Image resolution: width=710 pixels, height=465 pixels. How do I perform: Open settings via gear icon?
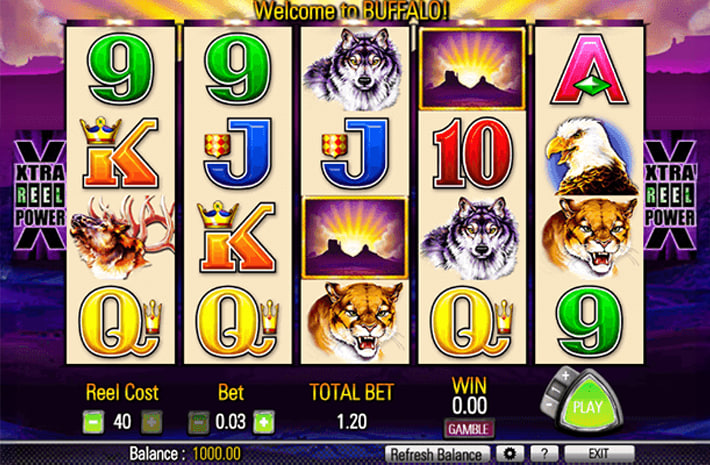(x=510, y=454)
